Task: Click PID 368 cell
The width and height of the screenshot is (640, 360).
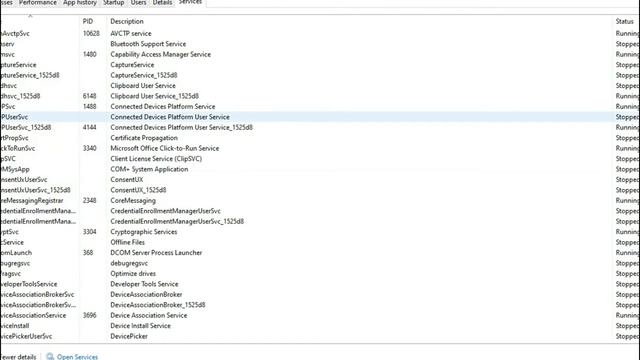Action: (88, 253)
